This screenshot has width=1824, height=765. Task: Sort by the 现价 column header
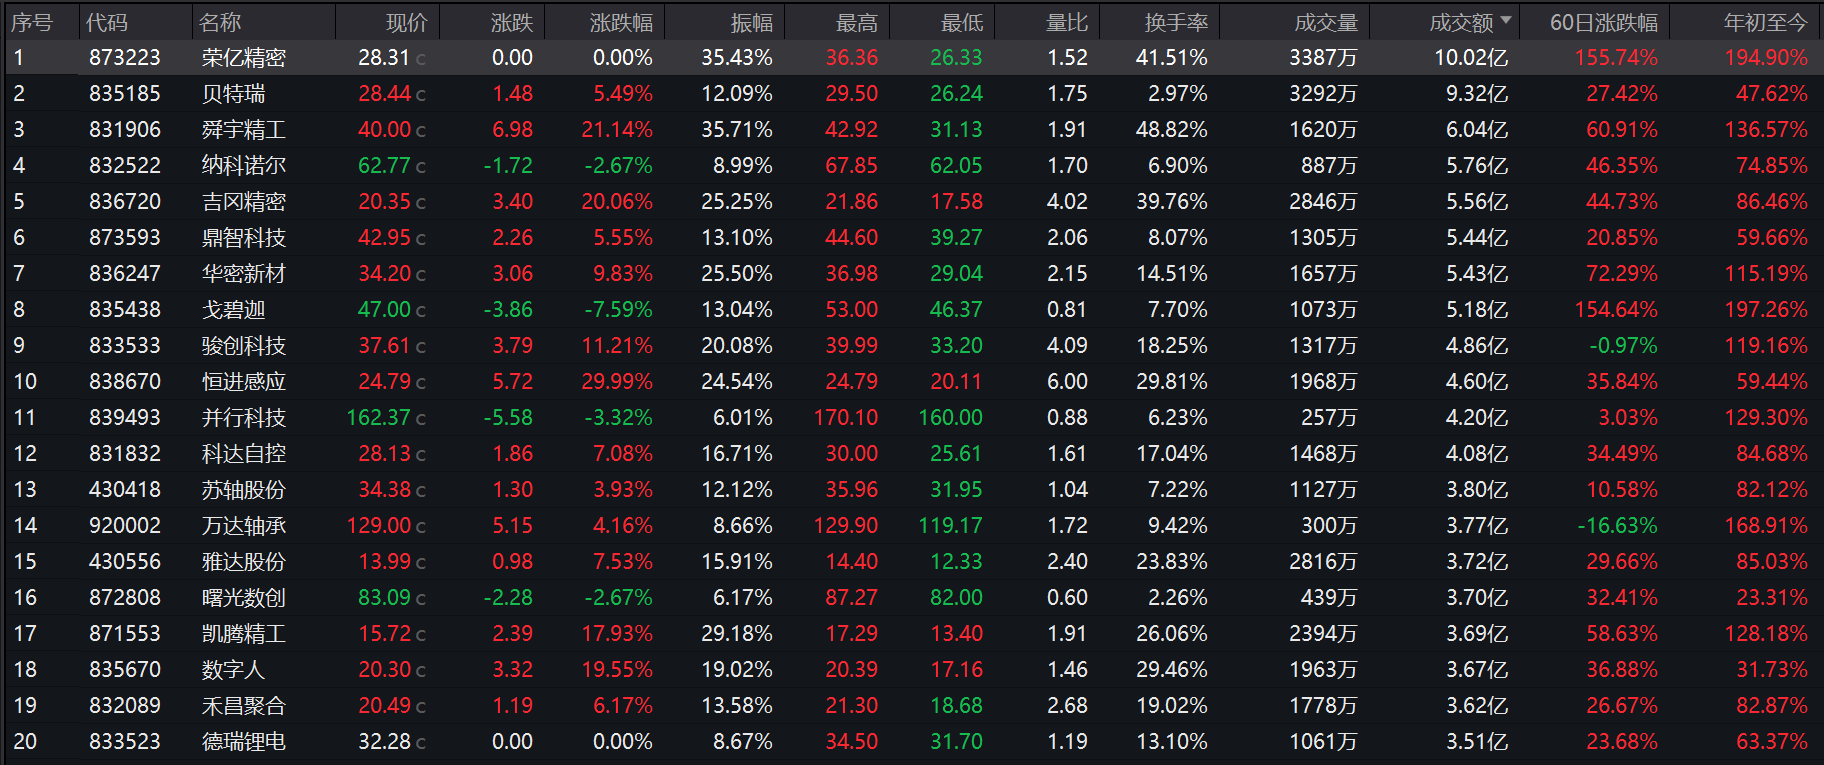click(x=406, y=22)
